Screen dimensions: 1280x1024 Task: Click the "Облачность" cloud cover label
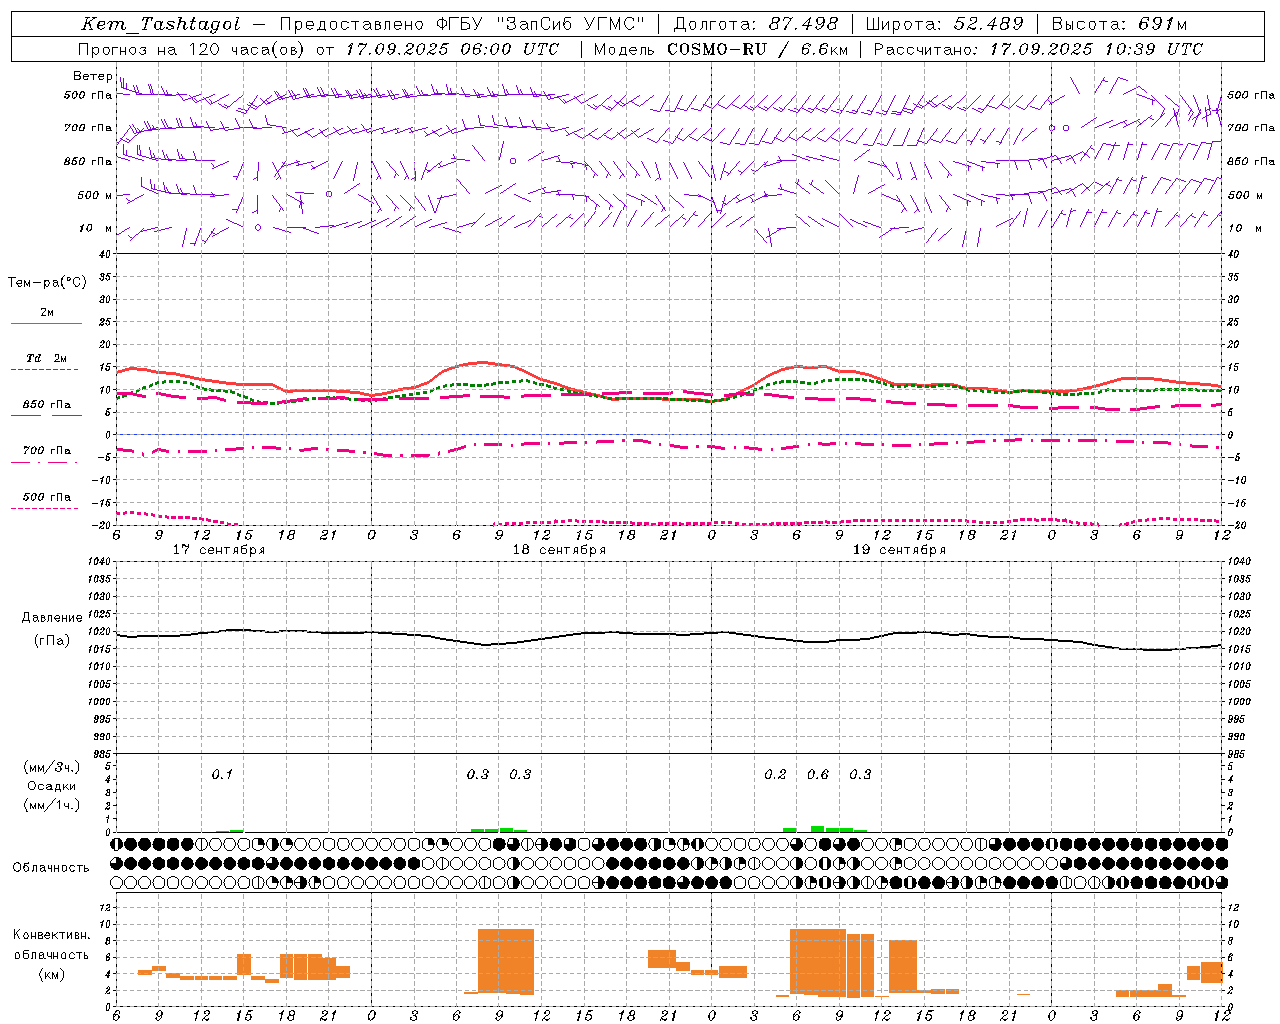coord(51,868)
